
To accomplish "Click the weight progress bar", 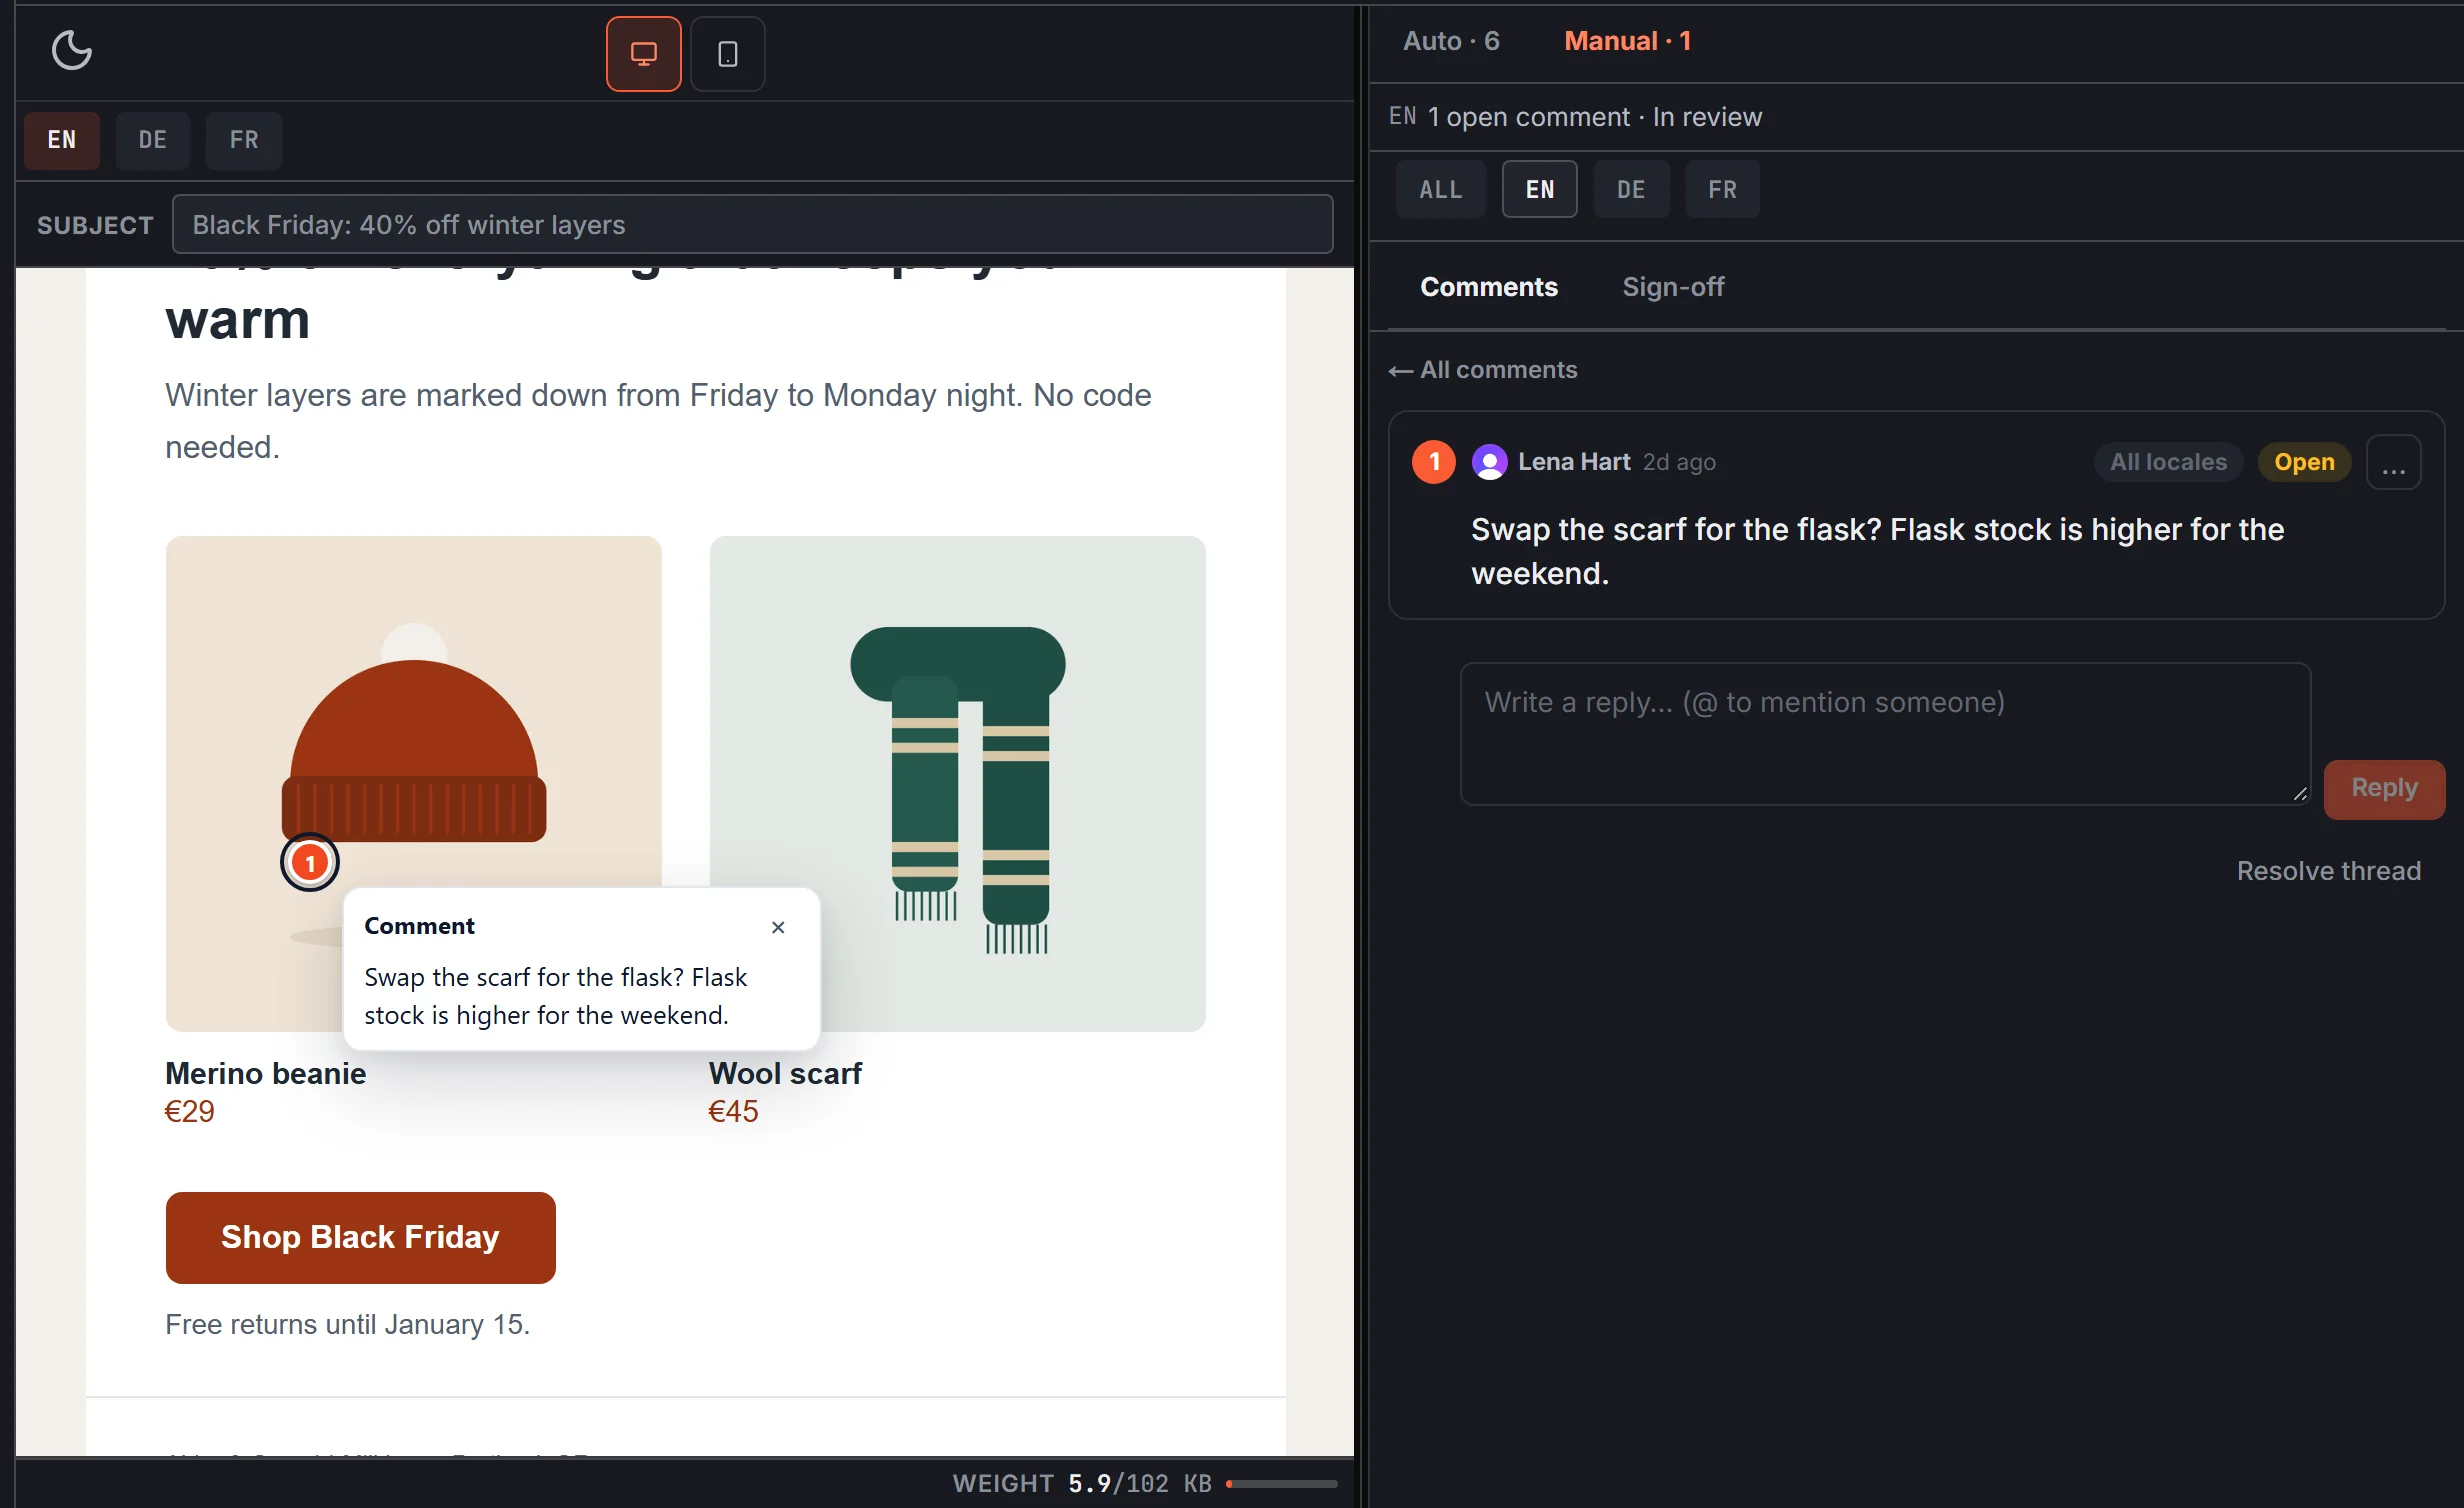I will tap(1281, 1484).
